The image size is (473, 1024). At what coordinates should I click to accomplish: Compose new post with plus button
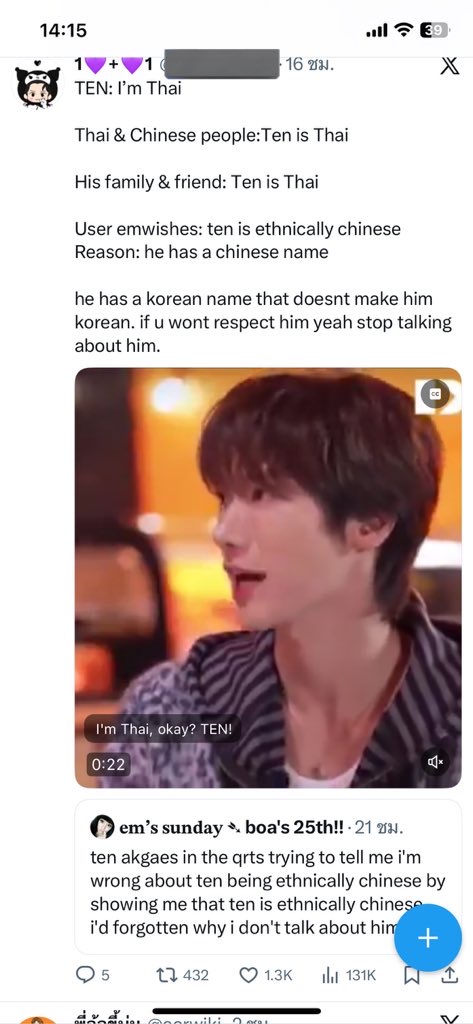click(x=427, y=938)
